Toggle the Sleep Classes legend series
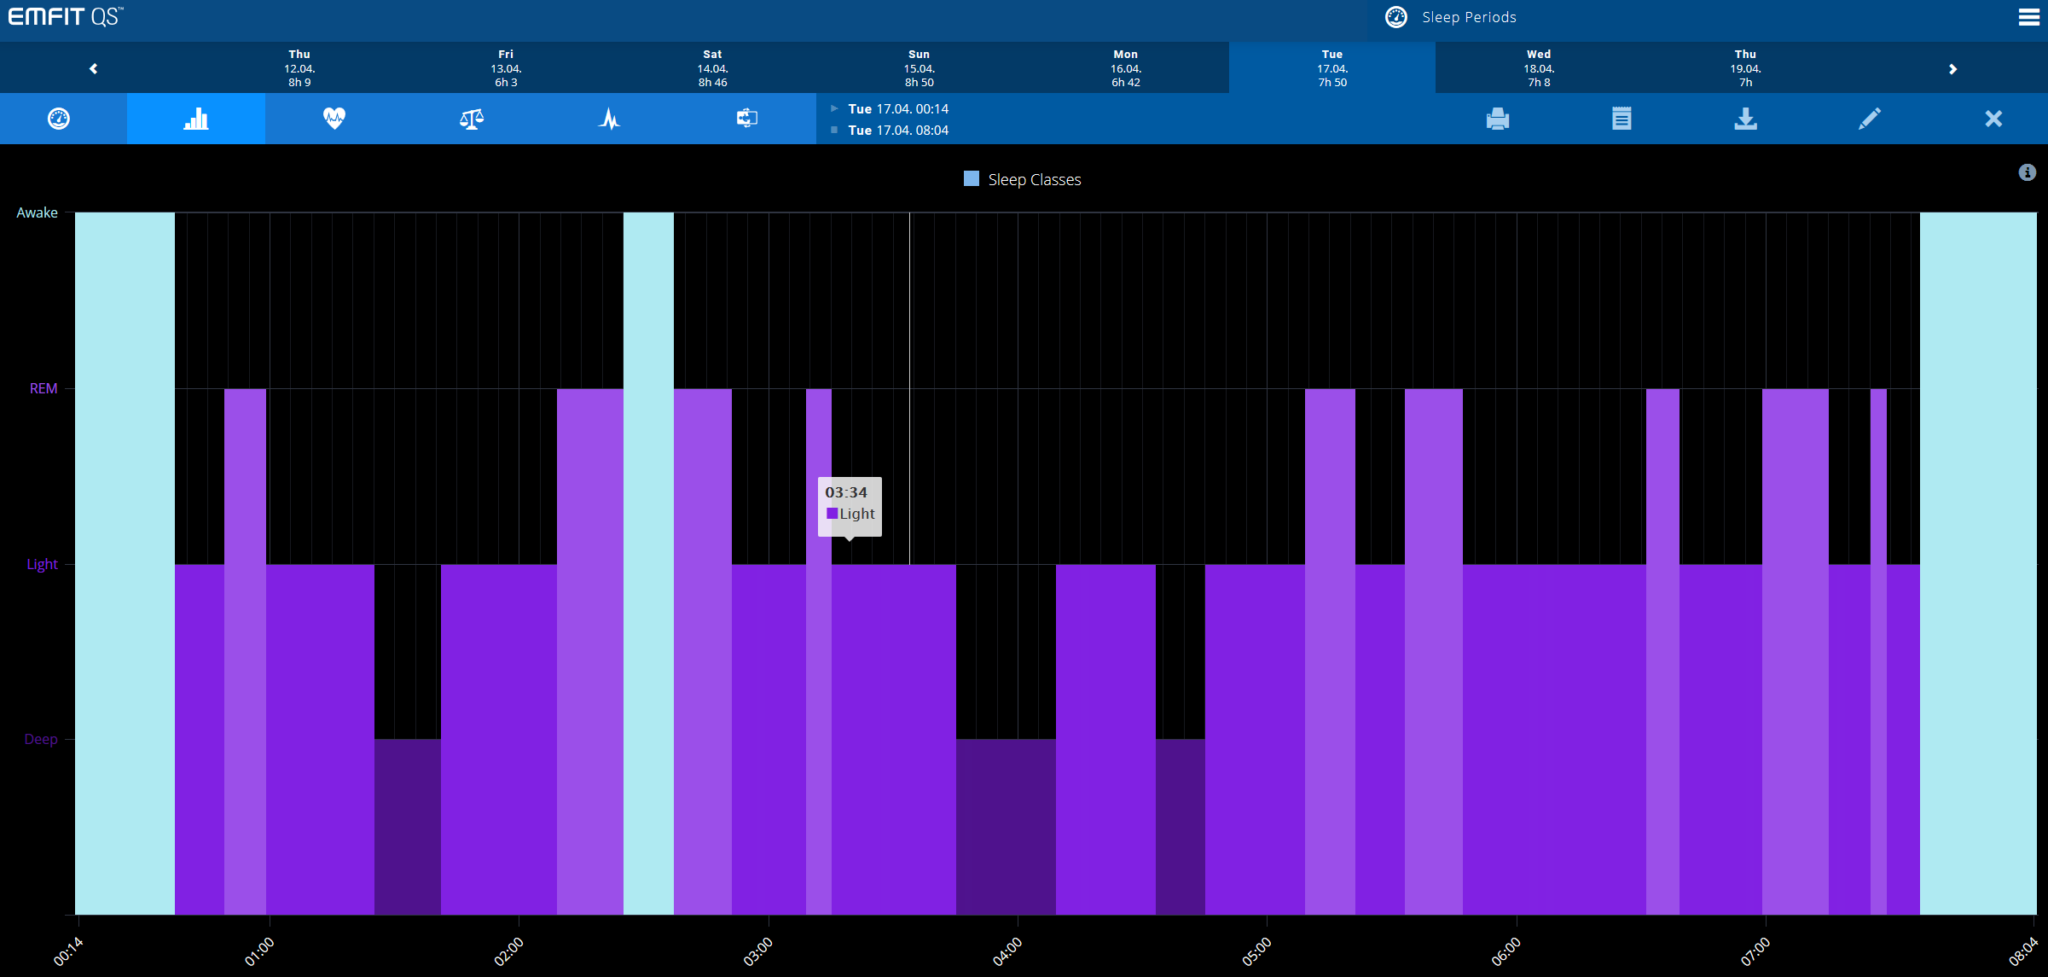Viewport: 2048px width, 977px height. pyautogui.click(x=1022, y=180)
